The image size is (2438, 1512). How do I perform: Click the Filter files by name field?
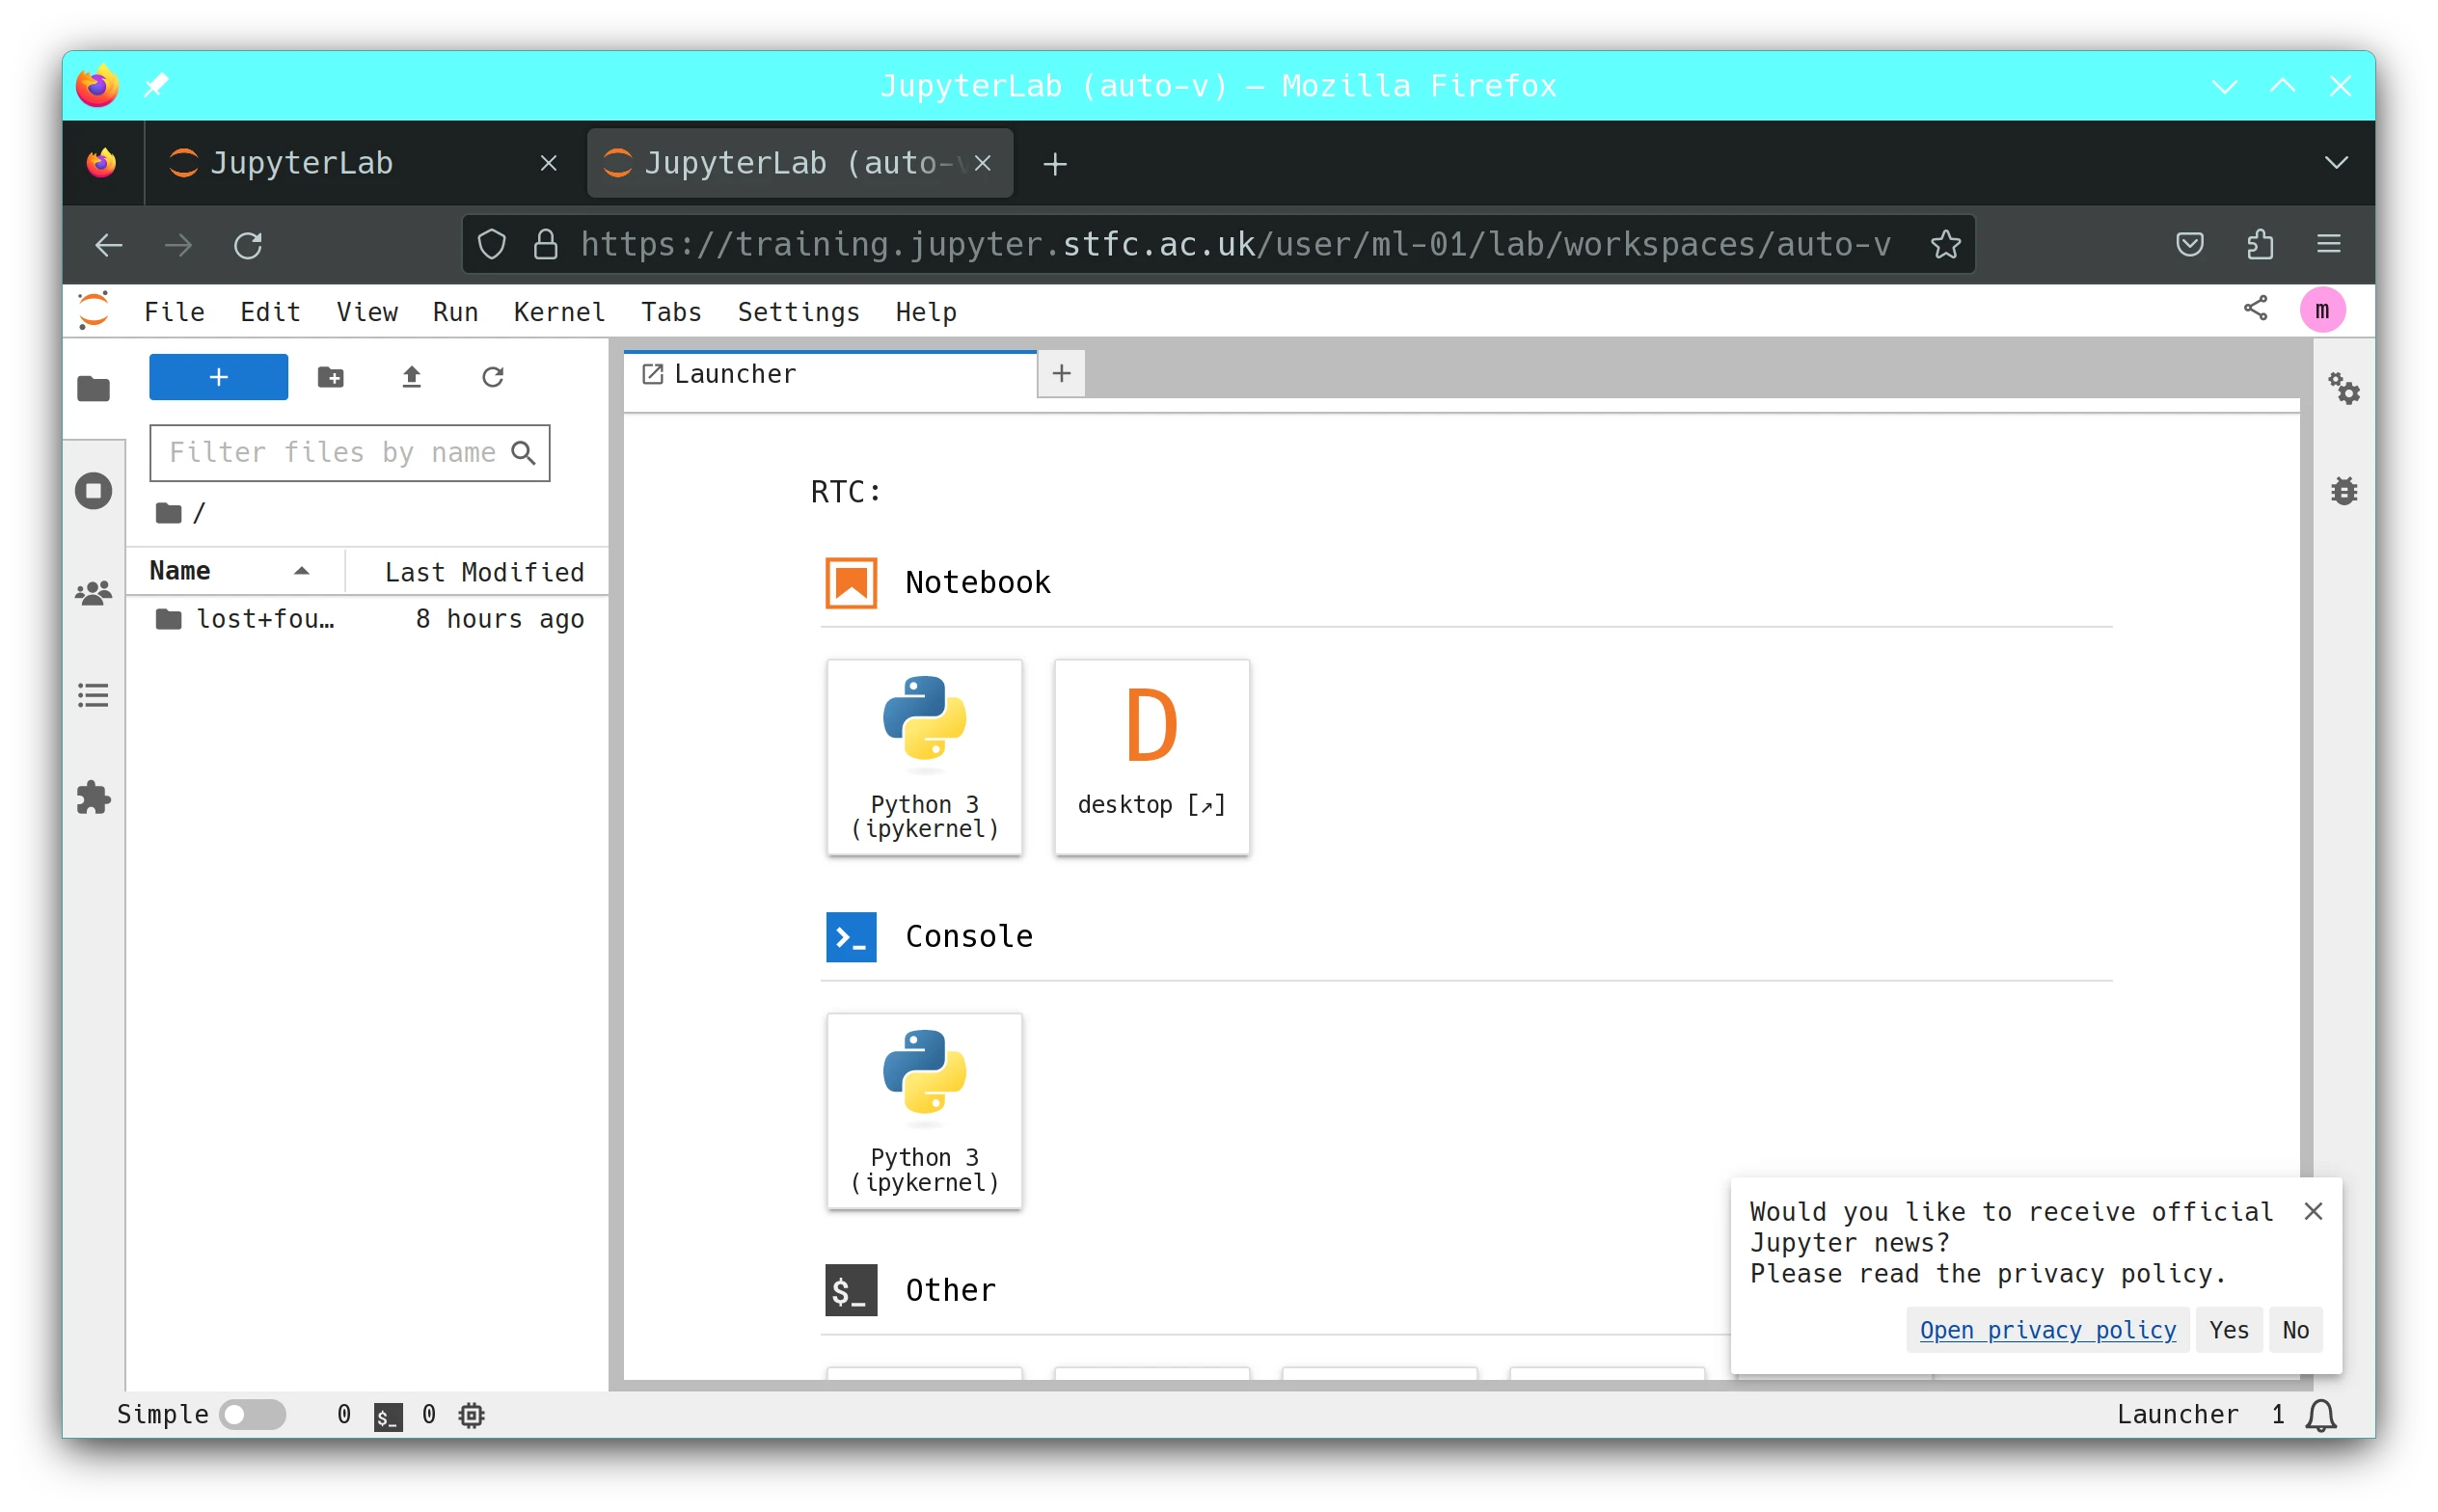(333, 453)
